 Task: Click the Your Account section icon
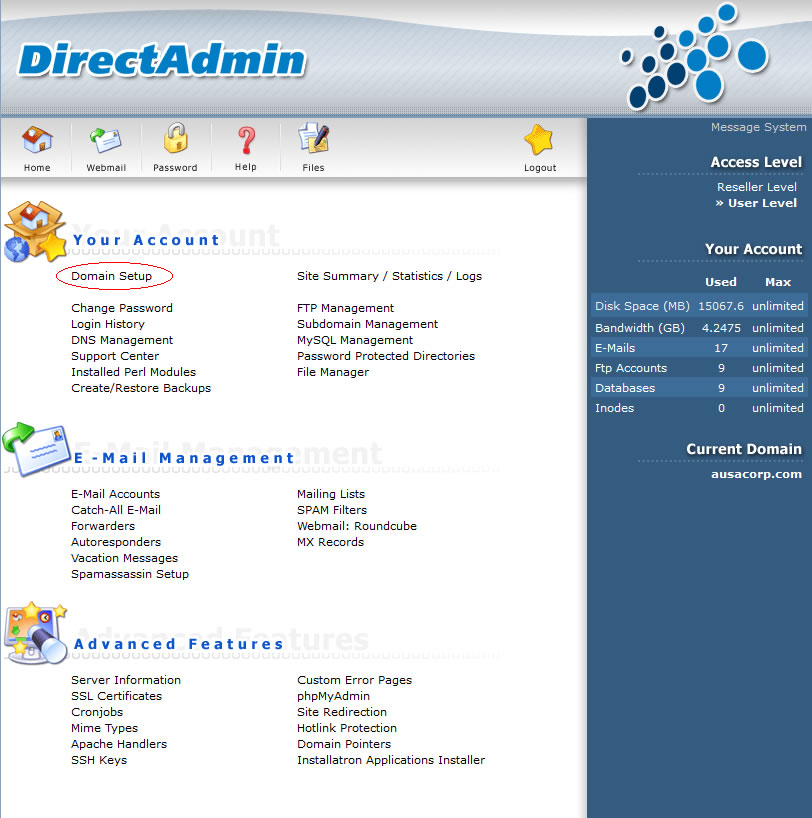coord(34,232)
